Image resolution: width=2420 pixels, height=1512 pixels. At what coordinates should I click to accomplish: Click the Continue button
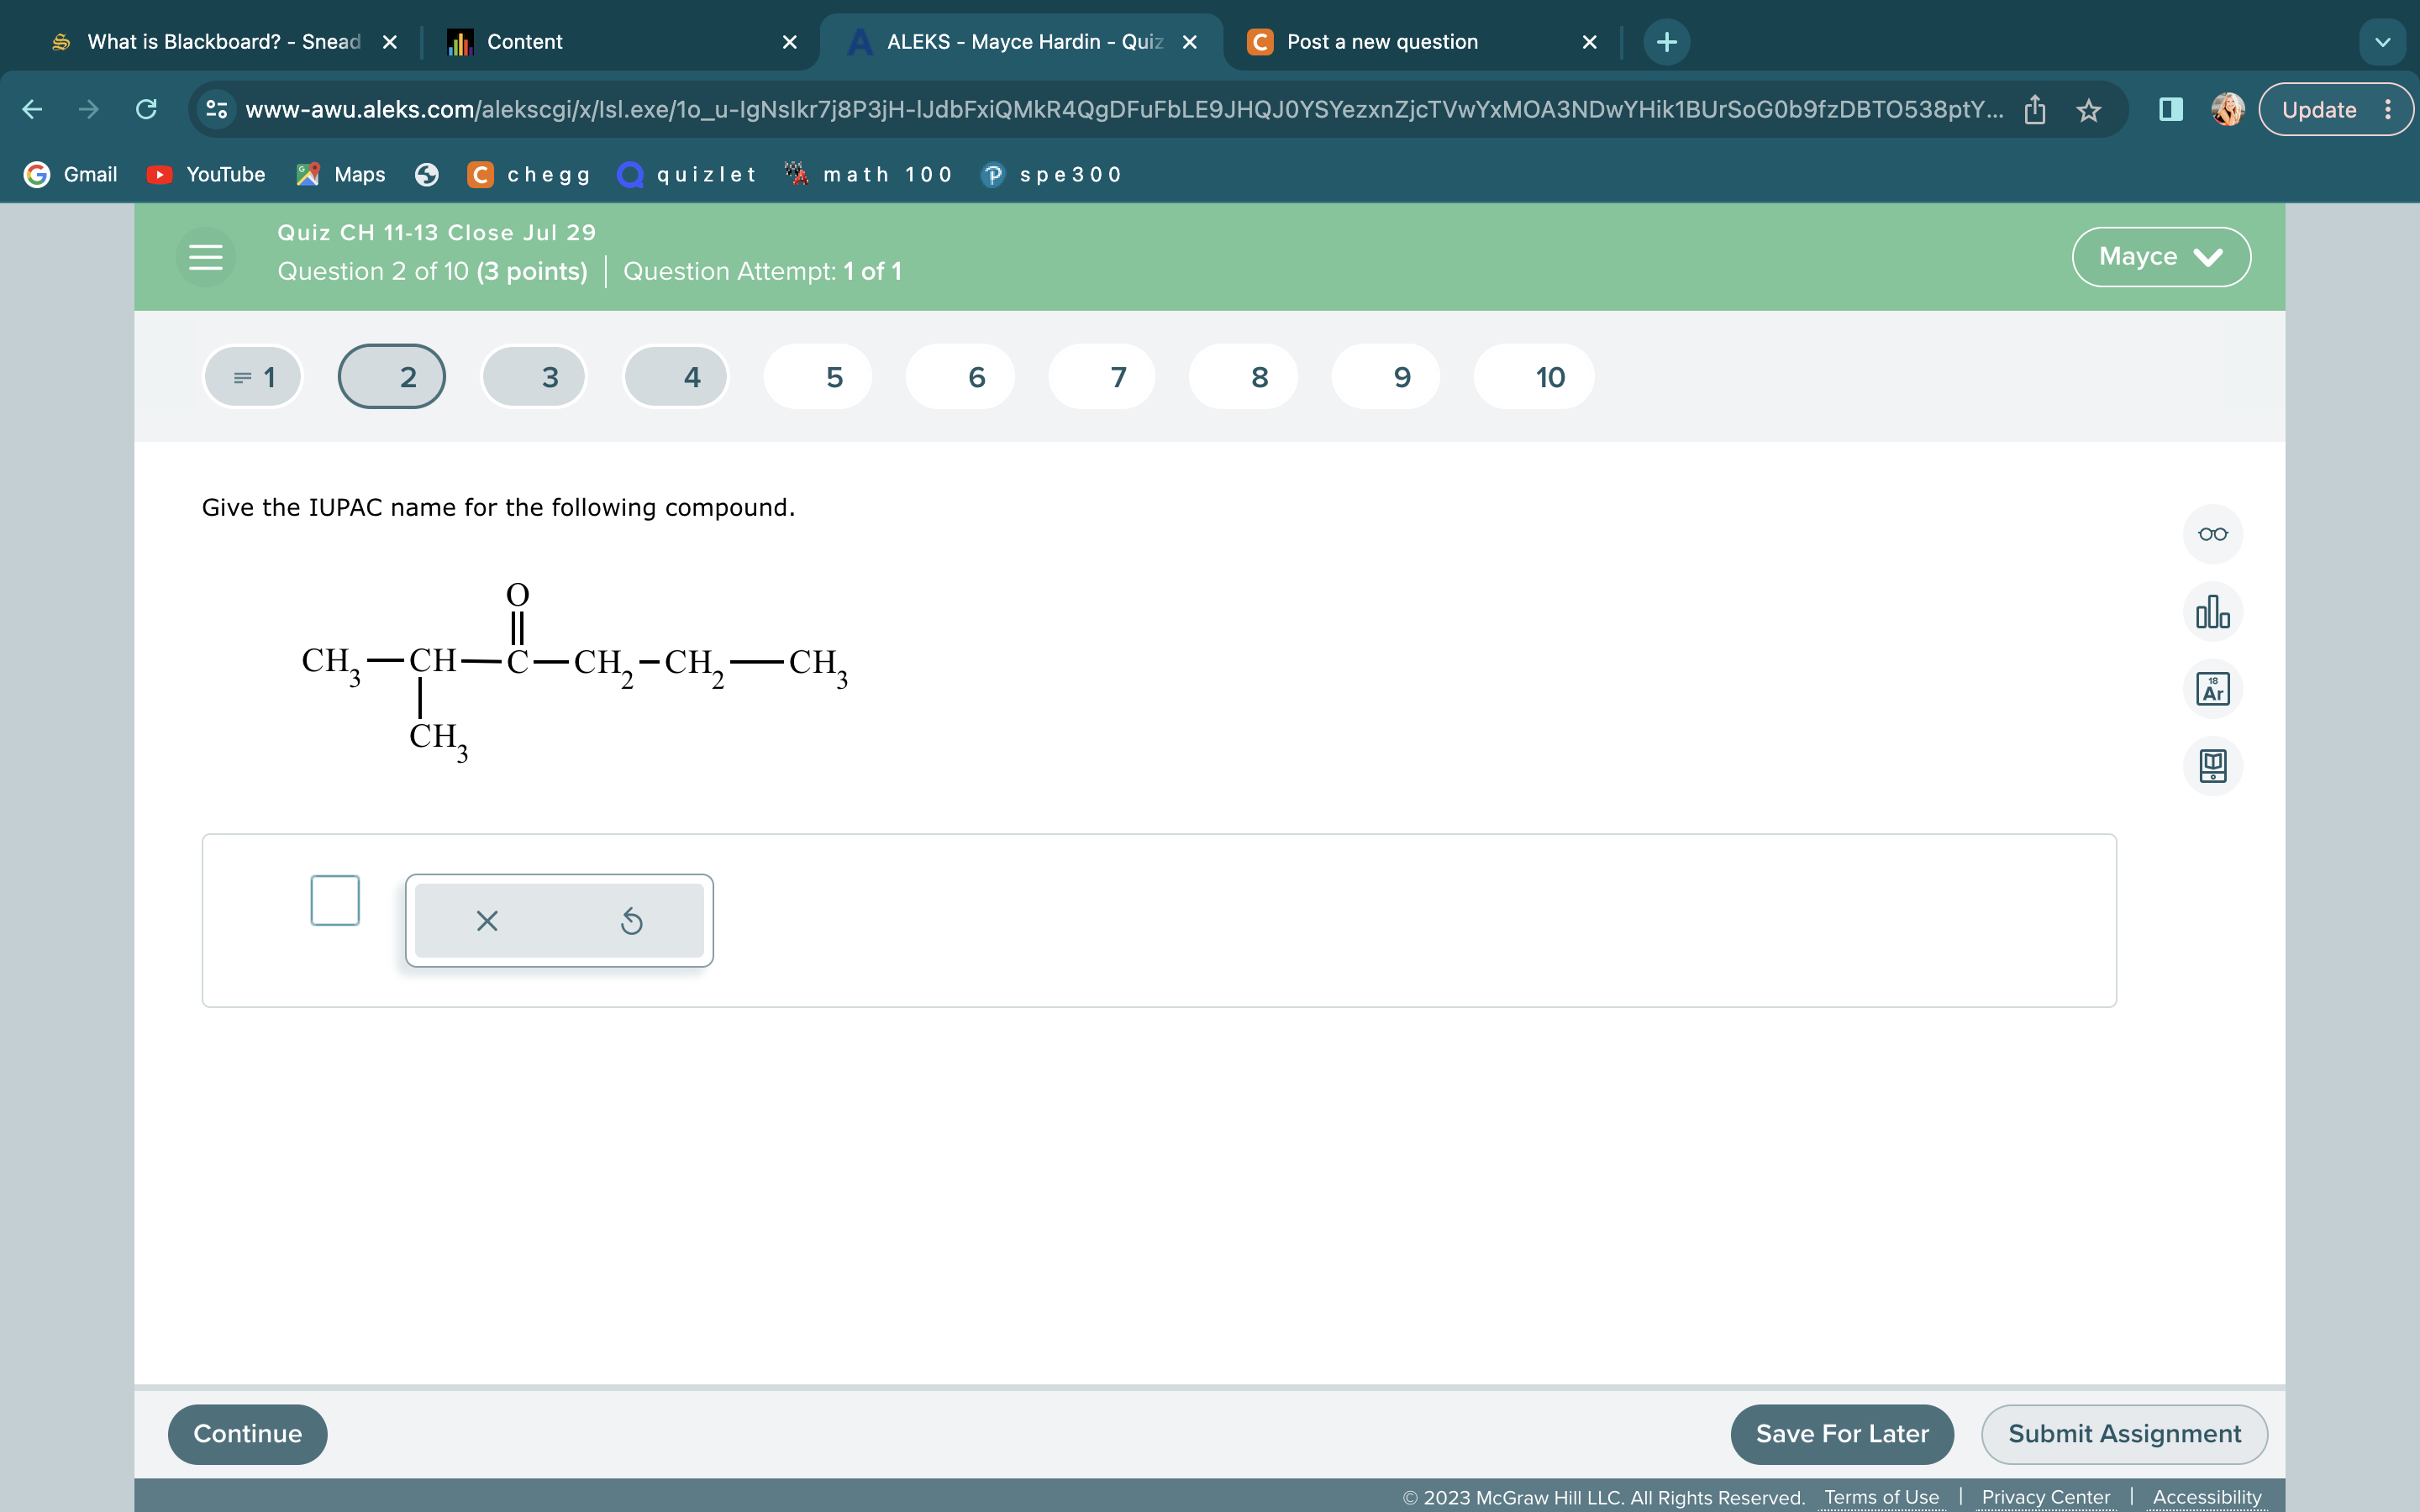tap(247, 1434)
